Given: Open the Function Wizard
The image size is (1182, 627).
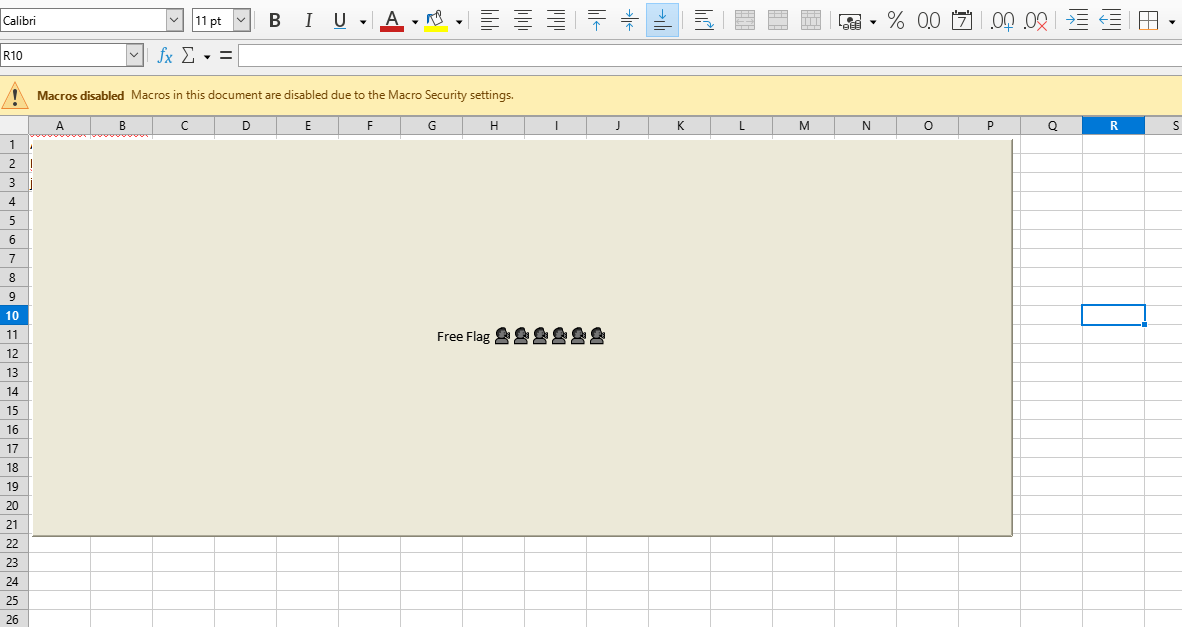Looking at the screenshot, I should tap(164, 55).
